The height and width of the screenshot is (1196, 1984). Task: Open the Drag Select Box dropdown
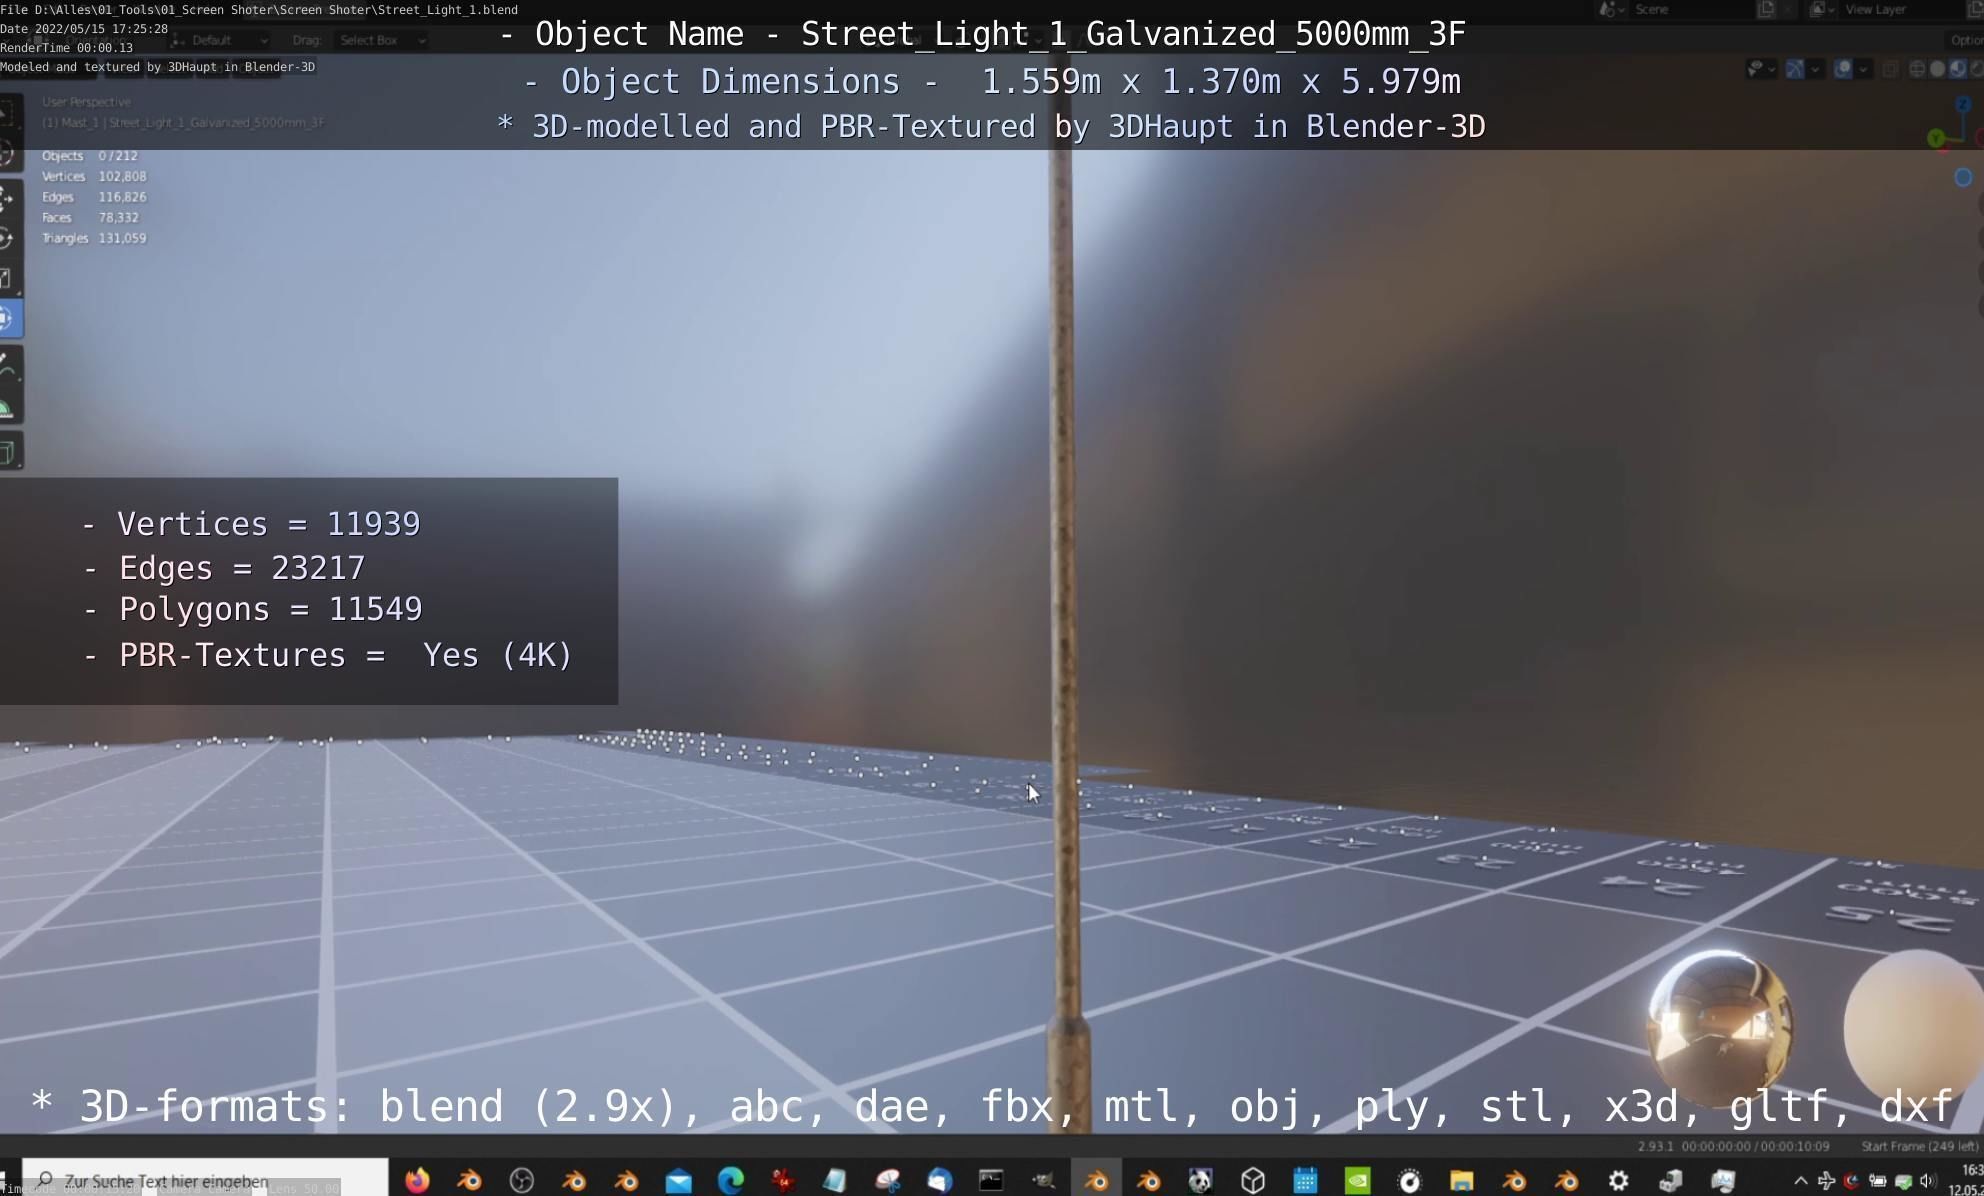coord(382,40)
